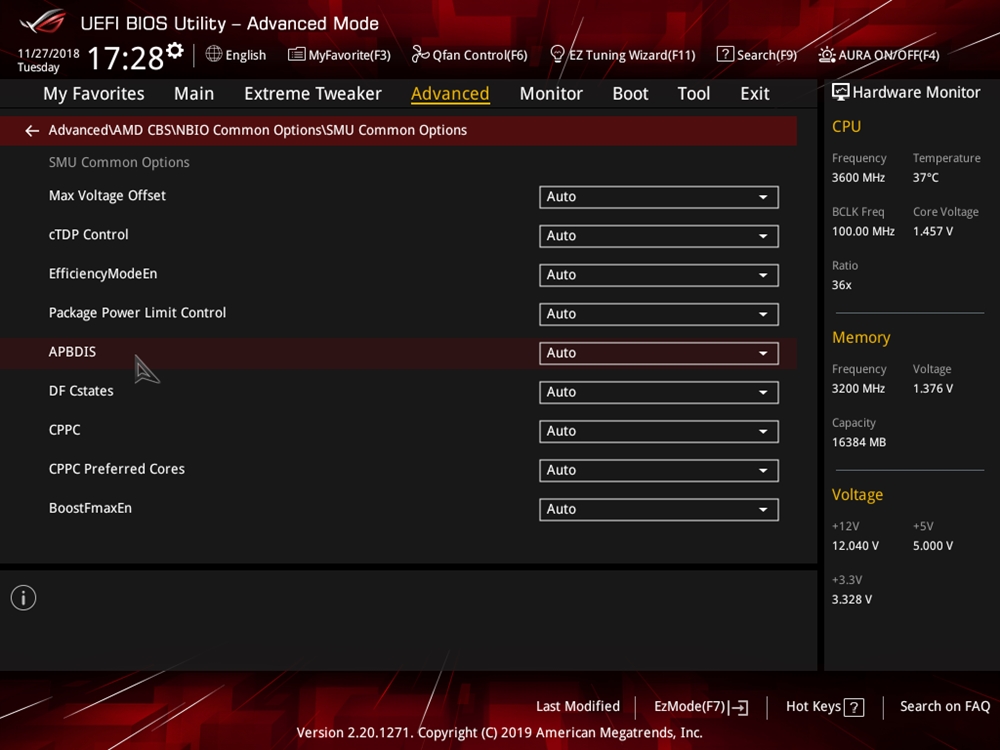Viewport: 1000px width, 750px height.
Task: Click the Core Voltage value 1.457 V
Action: tap(932, 232)
